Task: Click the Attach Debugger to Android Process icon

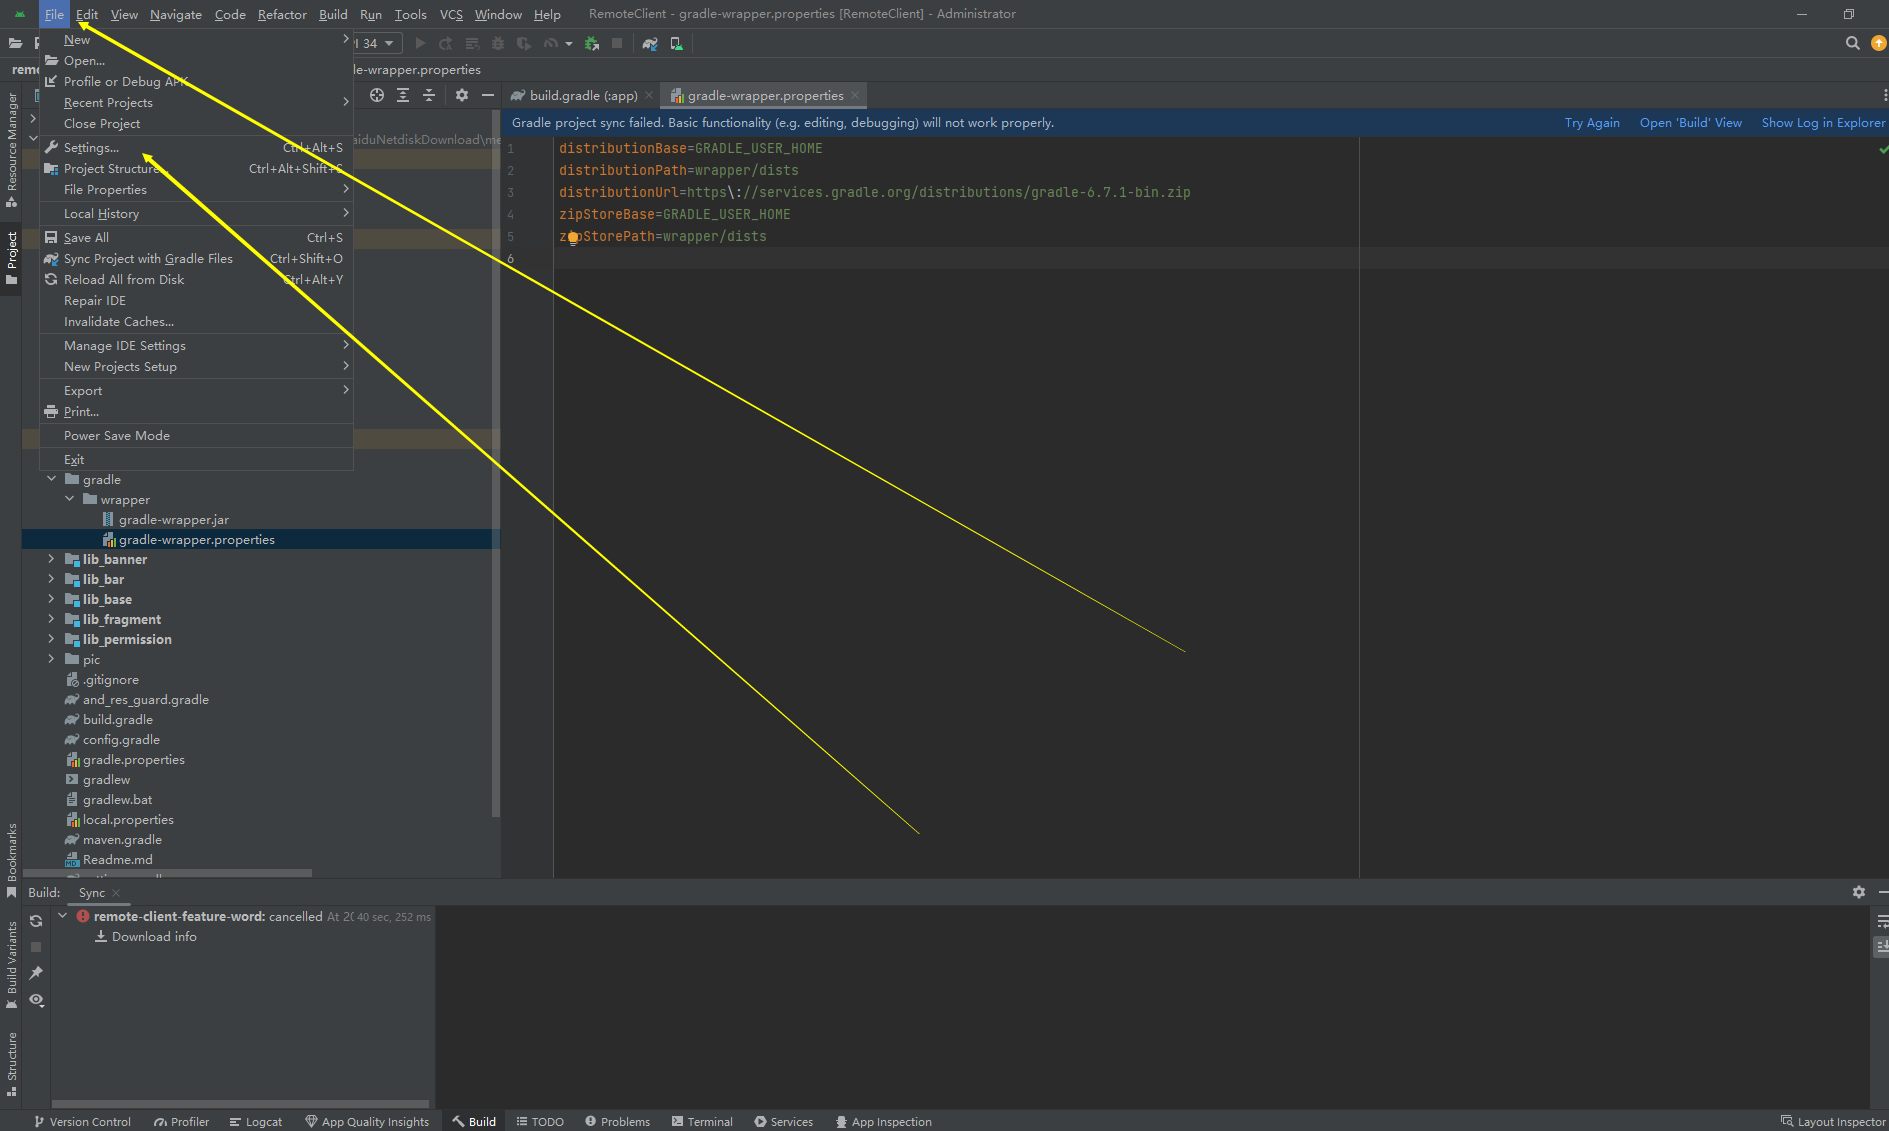Action: (x=592, y=43)
